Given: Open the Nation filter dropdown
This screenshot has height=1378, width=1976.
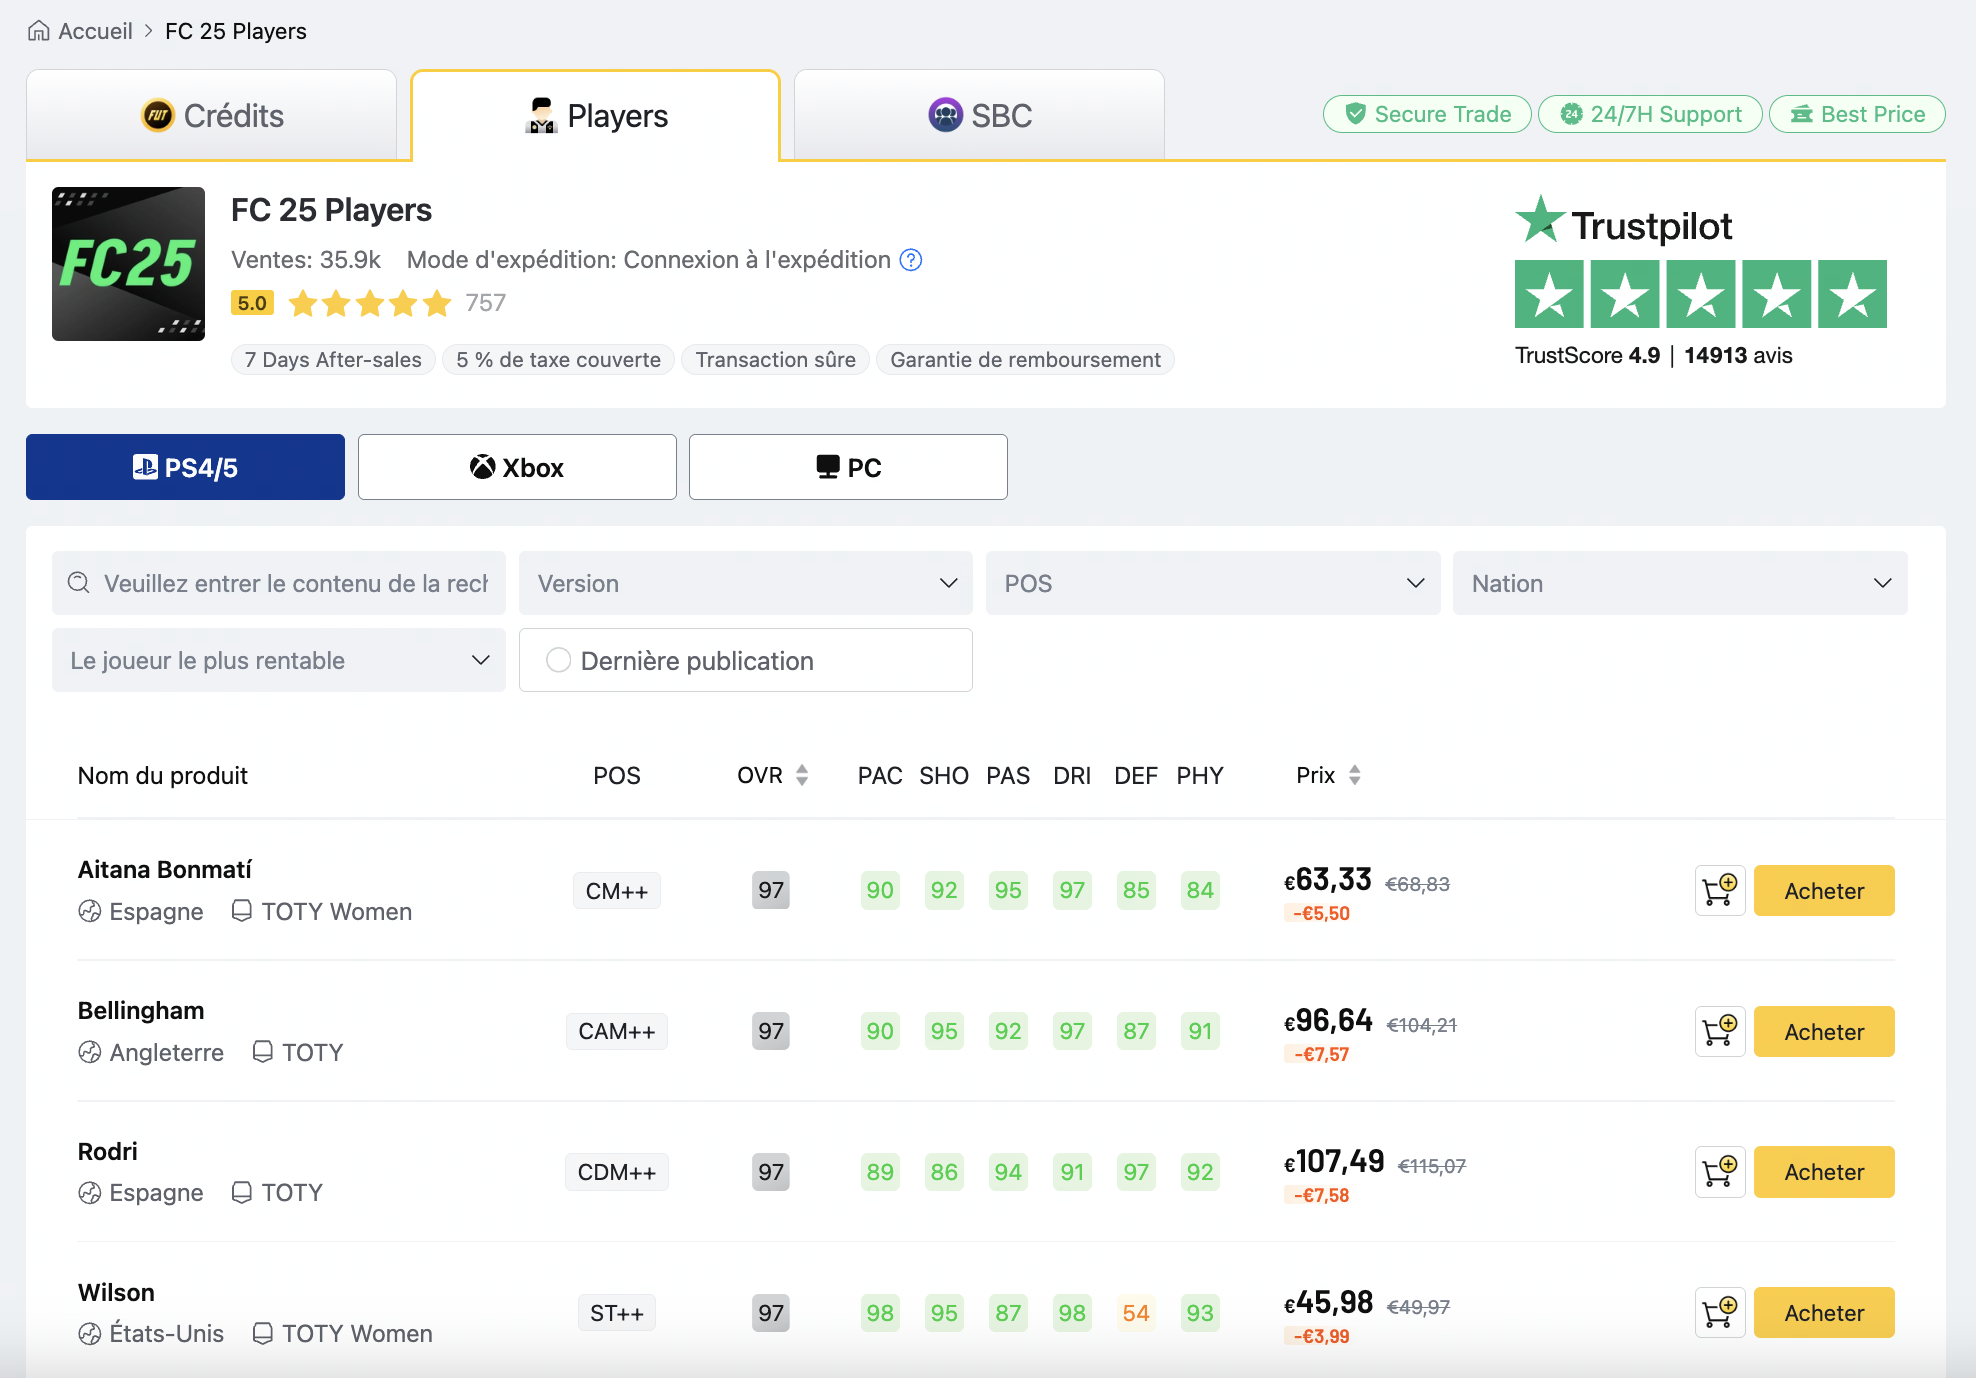Looking at the screenshot, I should coord(1680,583).
